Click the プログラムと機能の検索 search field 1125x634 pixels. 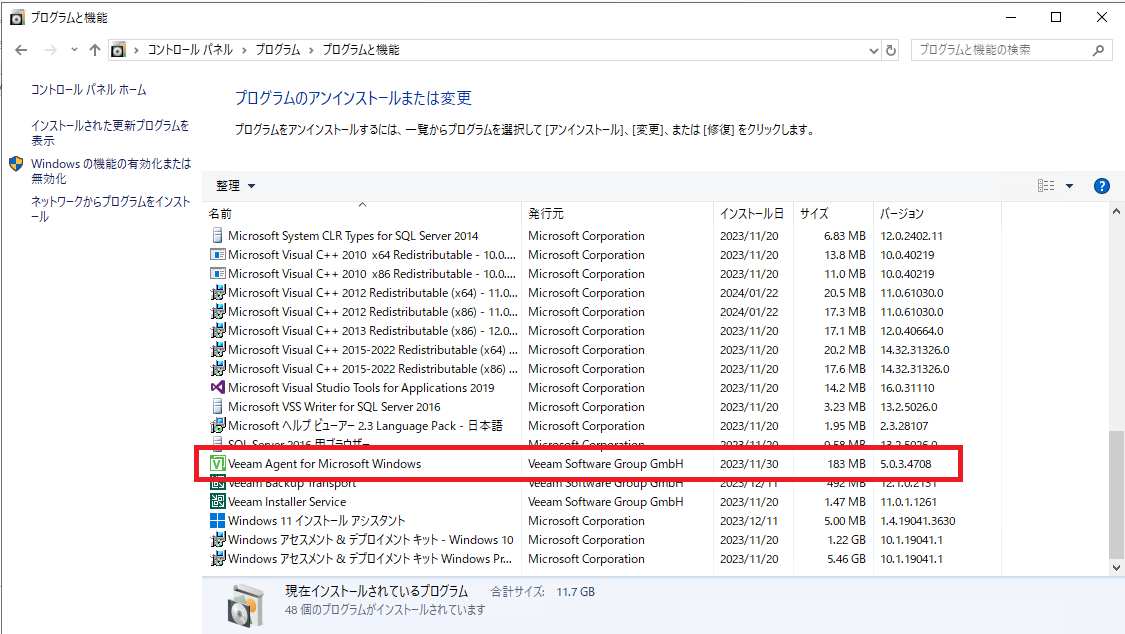pyautogui.click(x=1003, y=50)
